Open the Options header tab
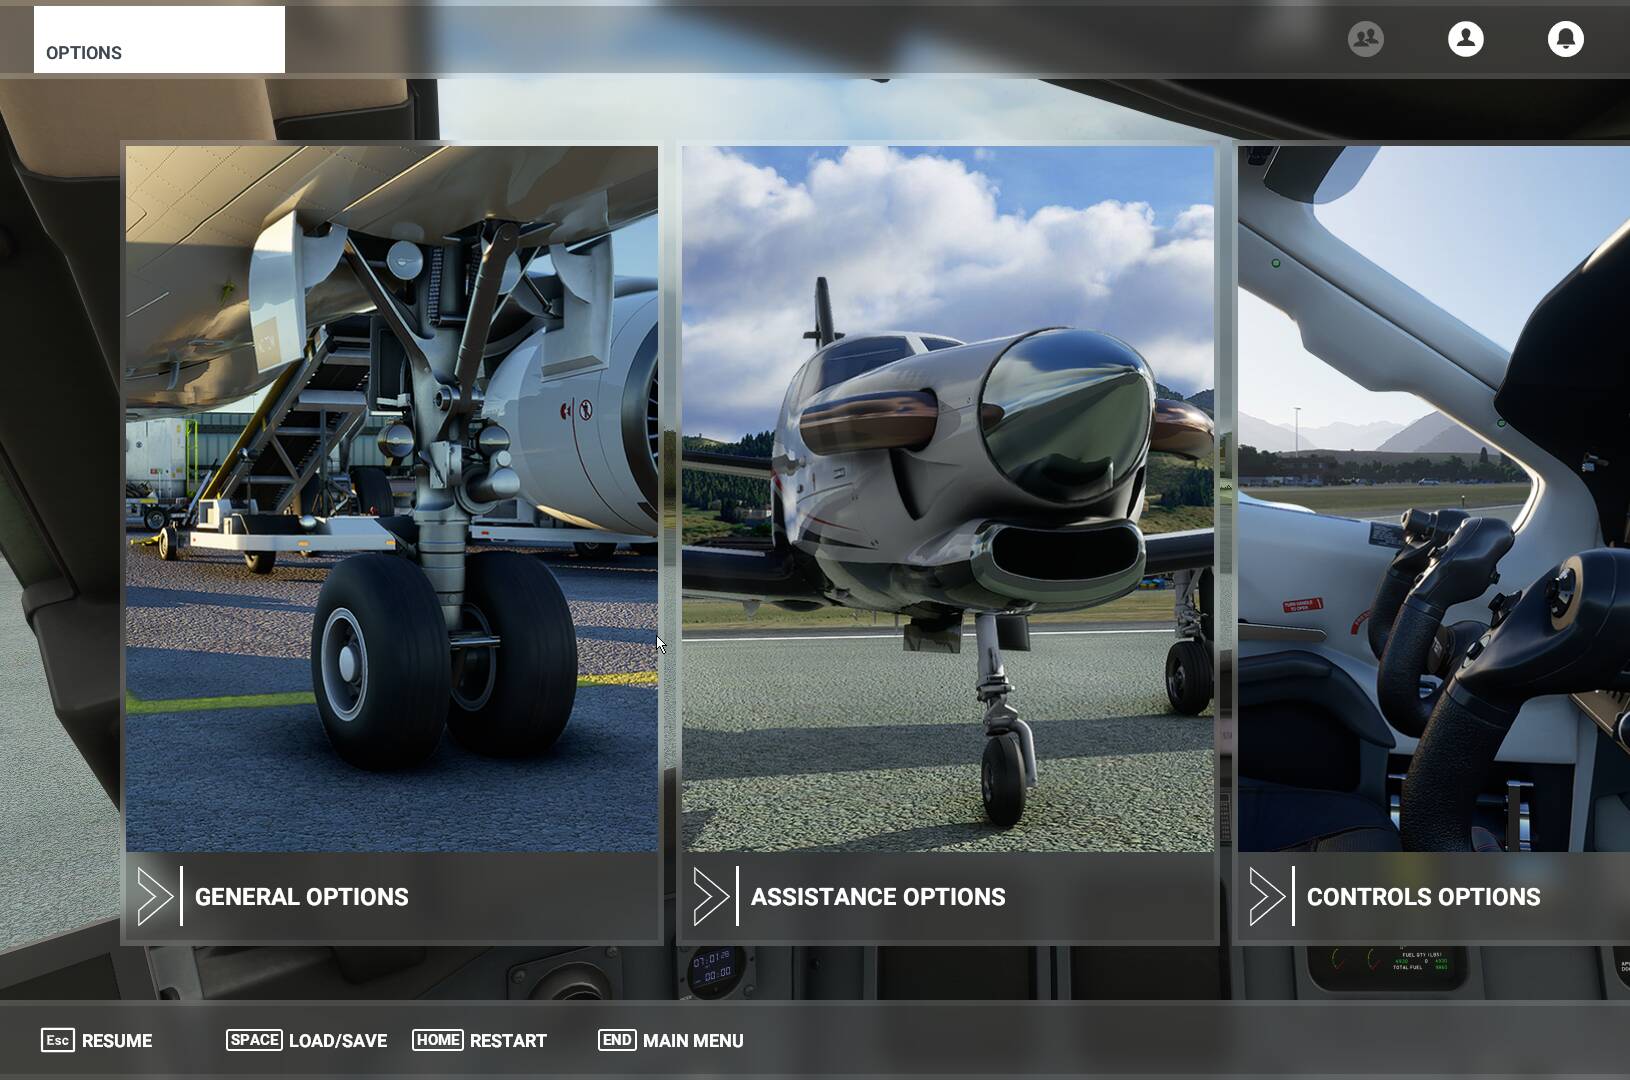 pyautogui.click(x=159, y=40)
